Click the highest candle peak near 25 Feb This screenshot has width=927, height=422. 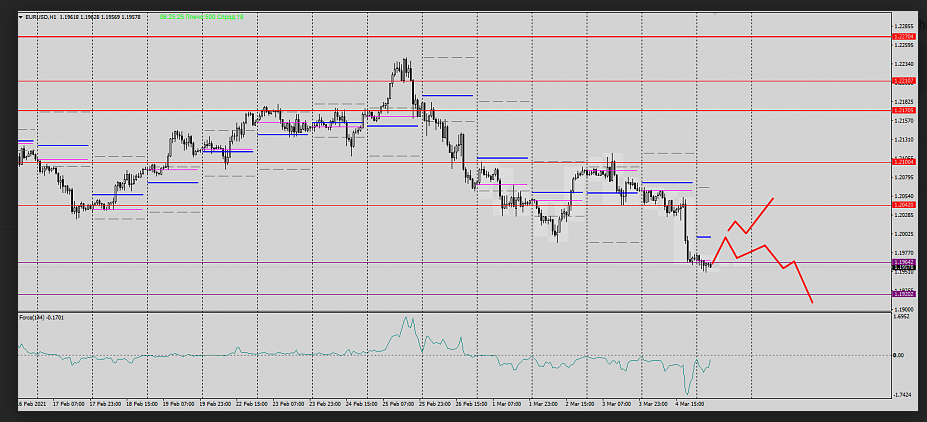pyautogui.click(x=405, y=61)
